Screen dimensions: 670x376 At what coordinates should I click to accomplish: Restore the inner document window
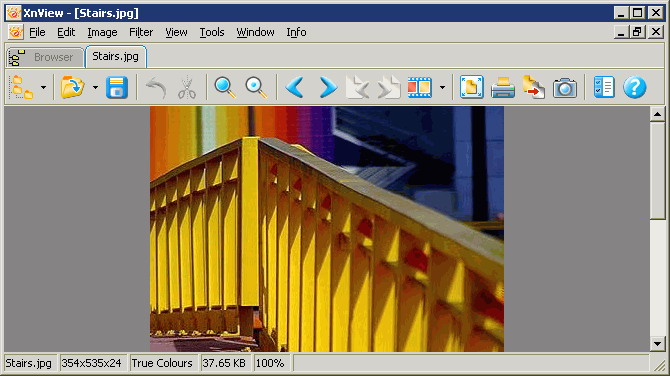coord(637,32)
